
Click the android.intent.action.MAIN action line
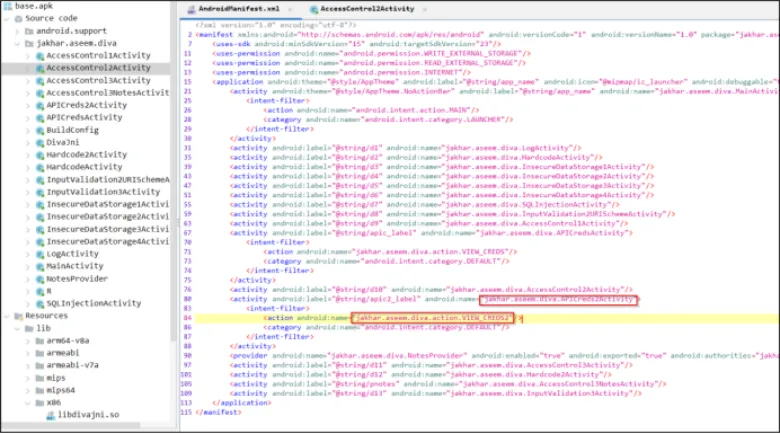coord(371,110)
